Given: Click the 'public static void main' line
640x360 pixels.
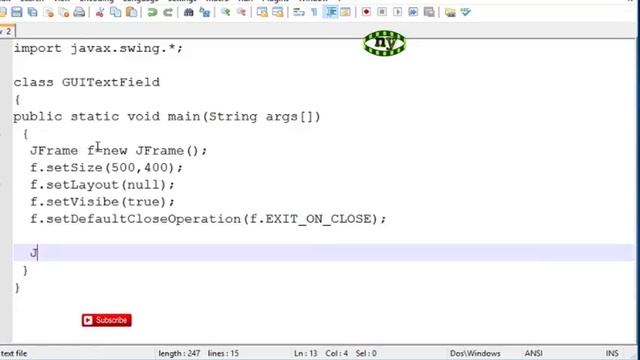Looking at the screenshot, I should click(x=167, y=116).
